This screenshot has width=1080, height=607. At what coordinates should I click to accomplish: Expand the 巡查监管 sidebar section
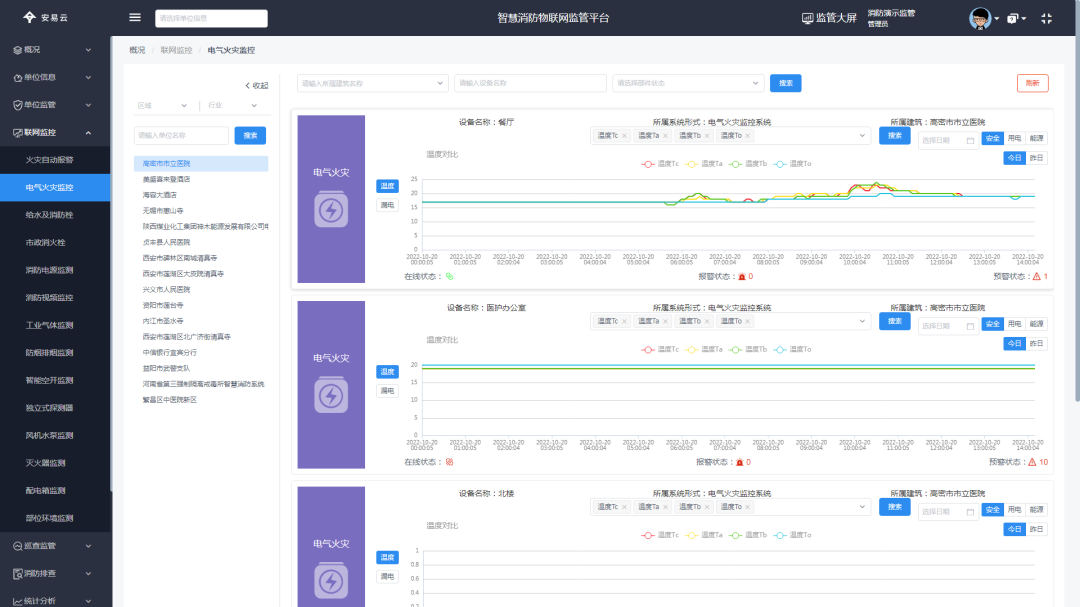(55, 546)
